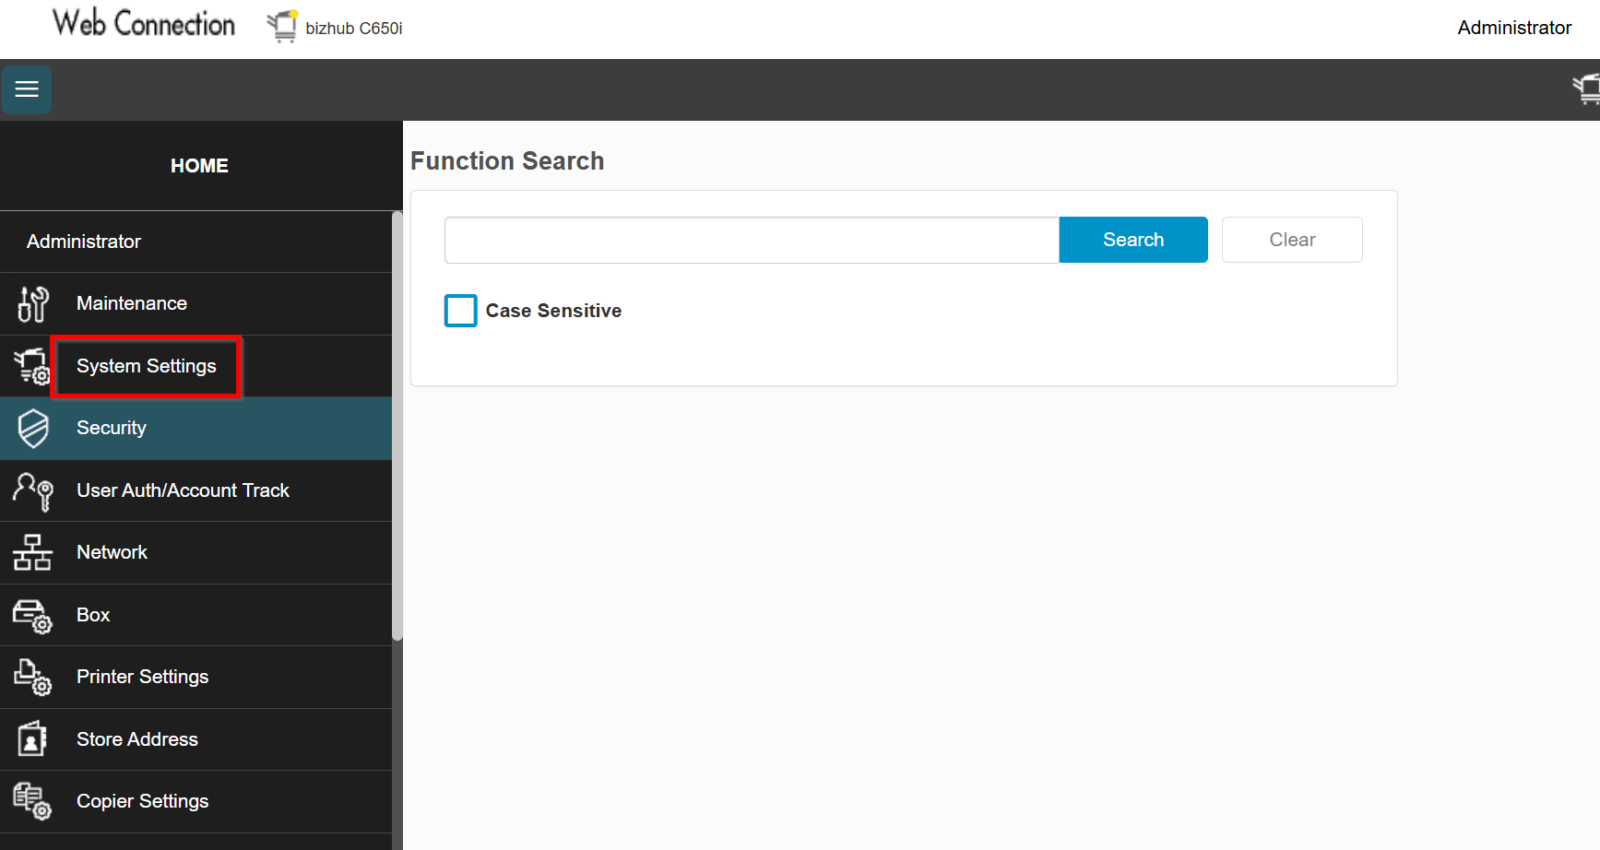Click the Copier Settings icon
Image resolution: width=1600 pixels, height=850 pixels.
(x=32, y=802)
